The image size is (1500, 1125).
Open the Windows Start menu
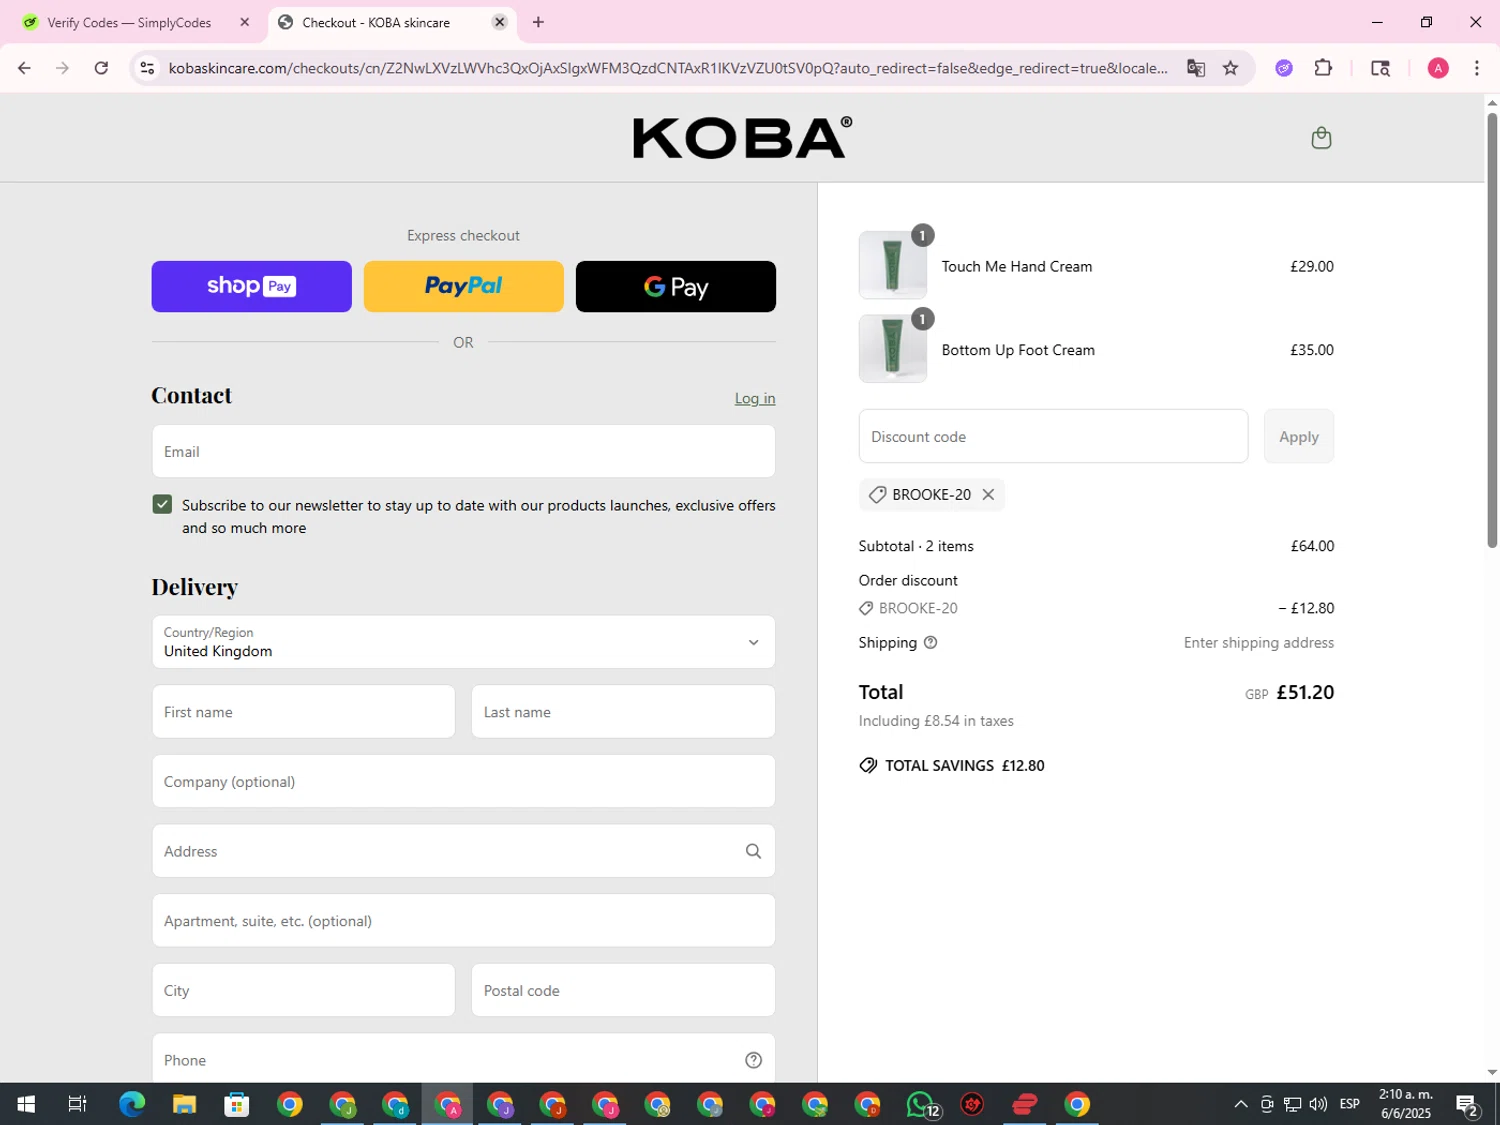(26, 1104)
